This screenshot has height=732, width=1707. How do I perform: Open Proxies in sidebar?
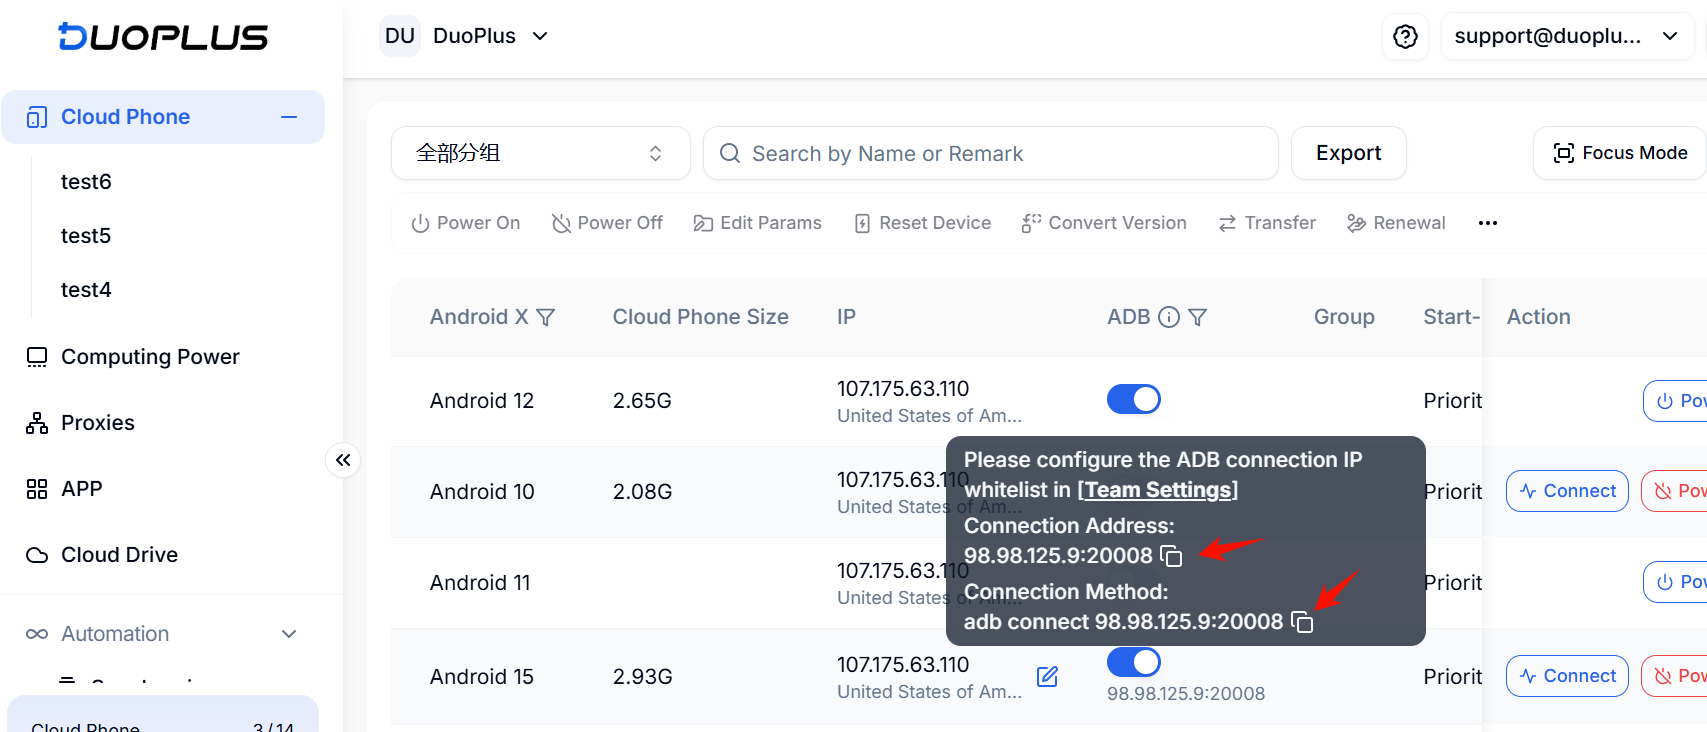tap(98, 423)
